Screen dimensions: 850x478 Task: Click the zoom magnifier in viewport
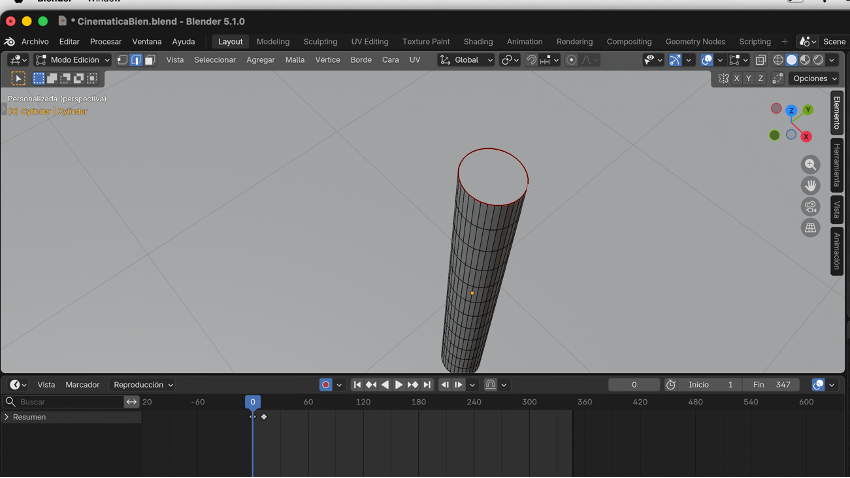click(x=810, y=165)
